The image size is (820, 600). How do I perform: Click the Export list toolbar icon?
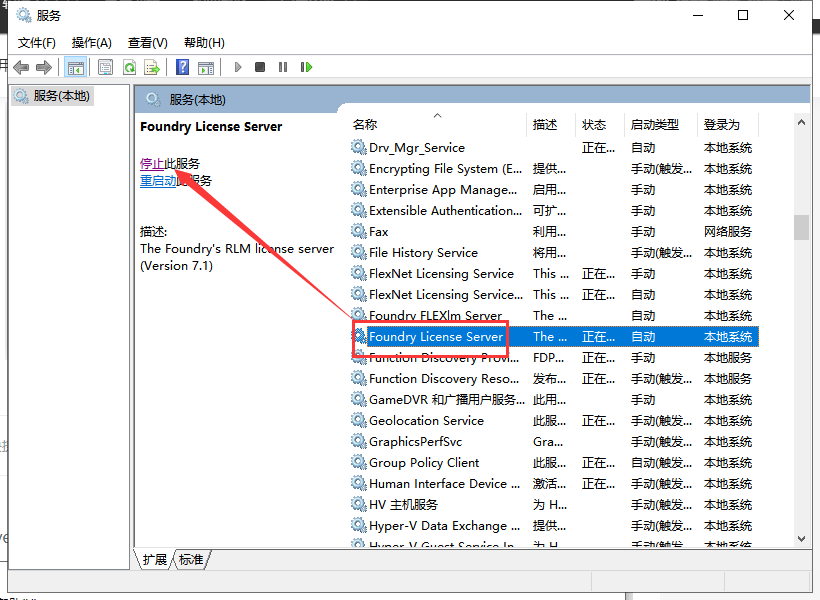pyautogui.click(x=152, y=67)
